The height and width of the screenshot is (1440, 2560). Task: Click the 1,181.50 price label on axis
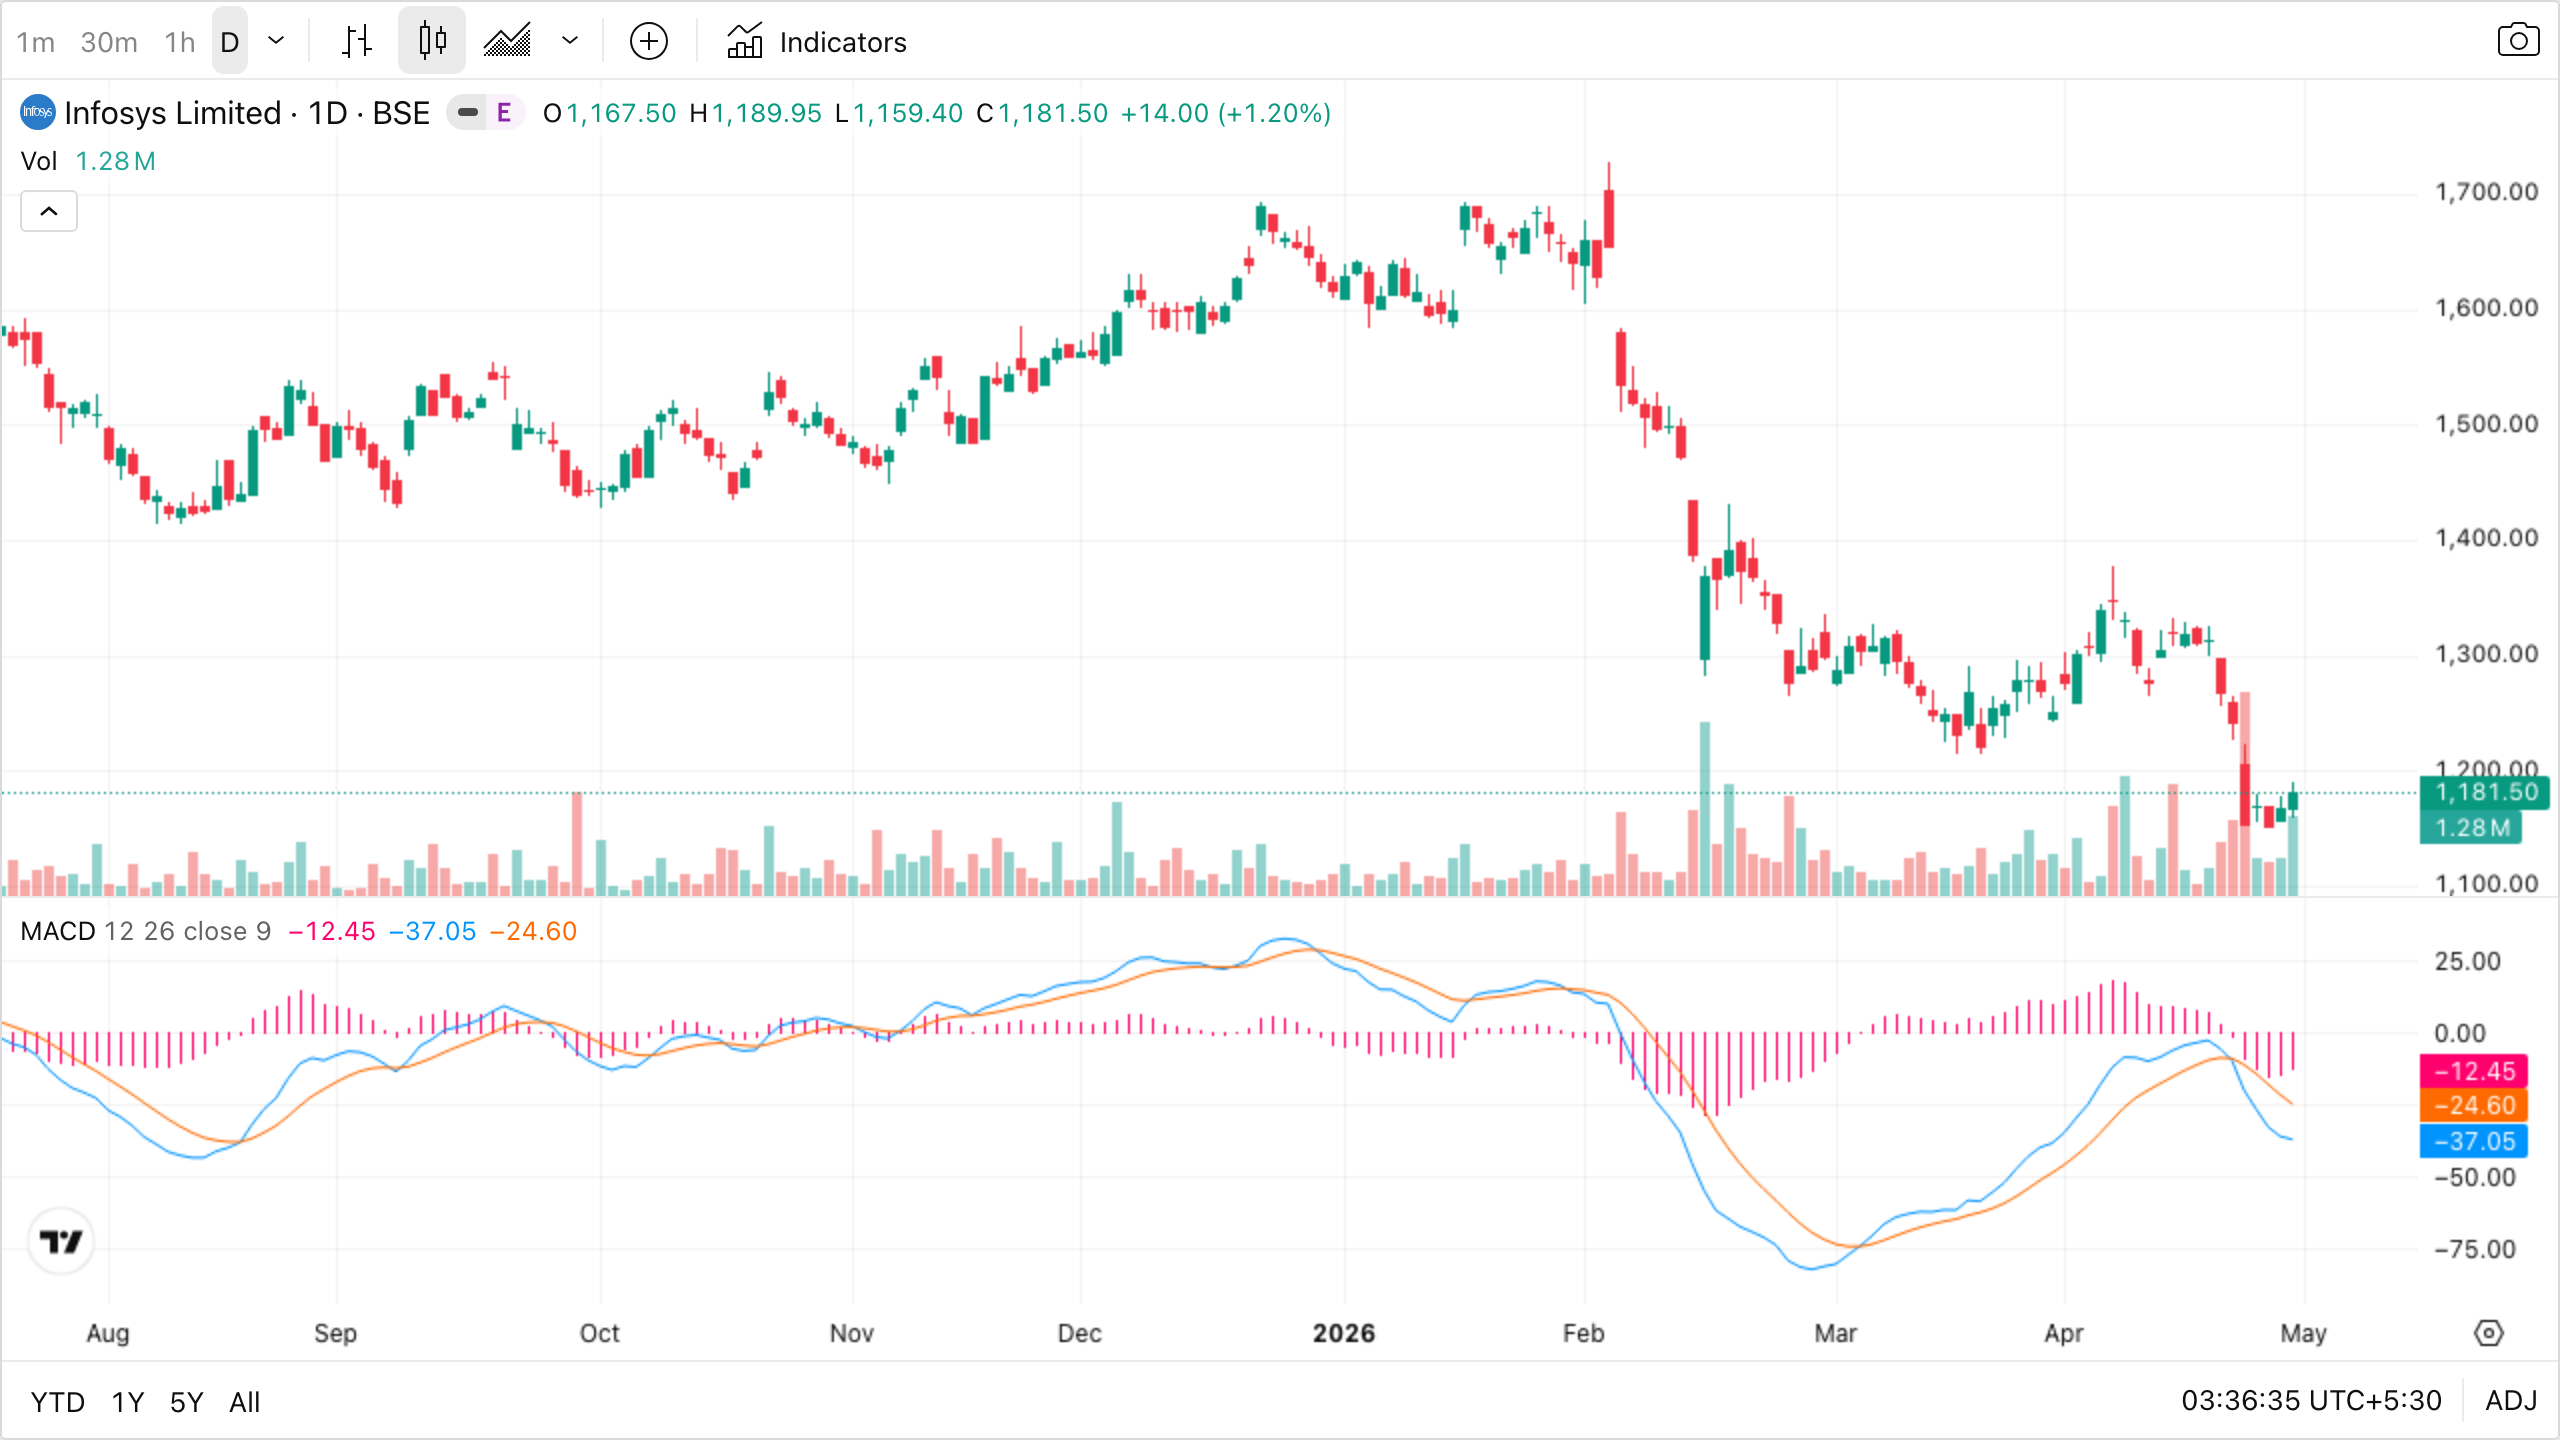point(2485,792)
